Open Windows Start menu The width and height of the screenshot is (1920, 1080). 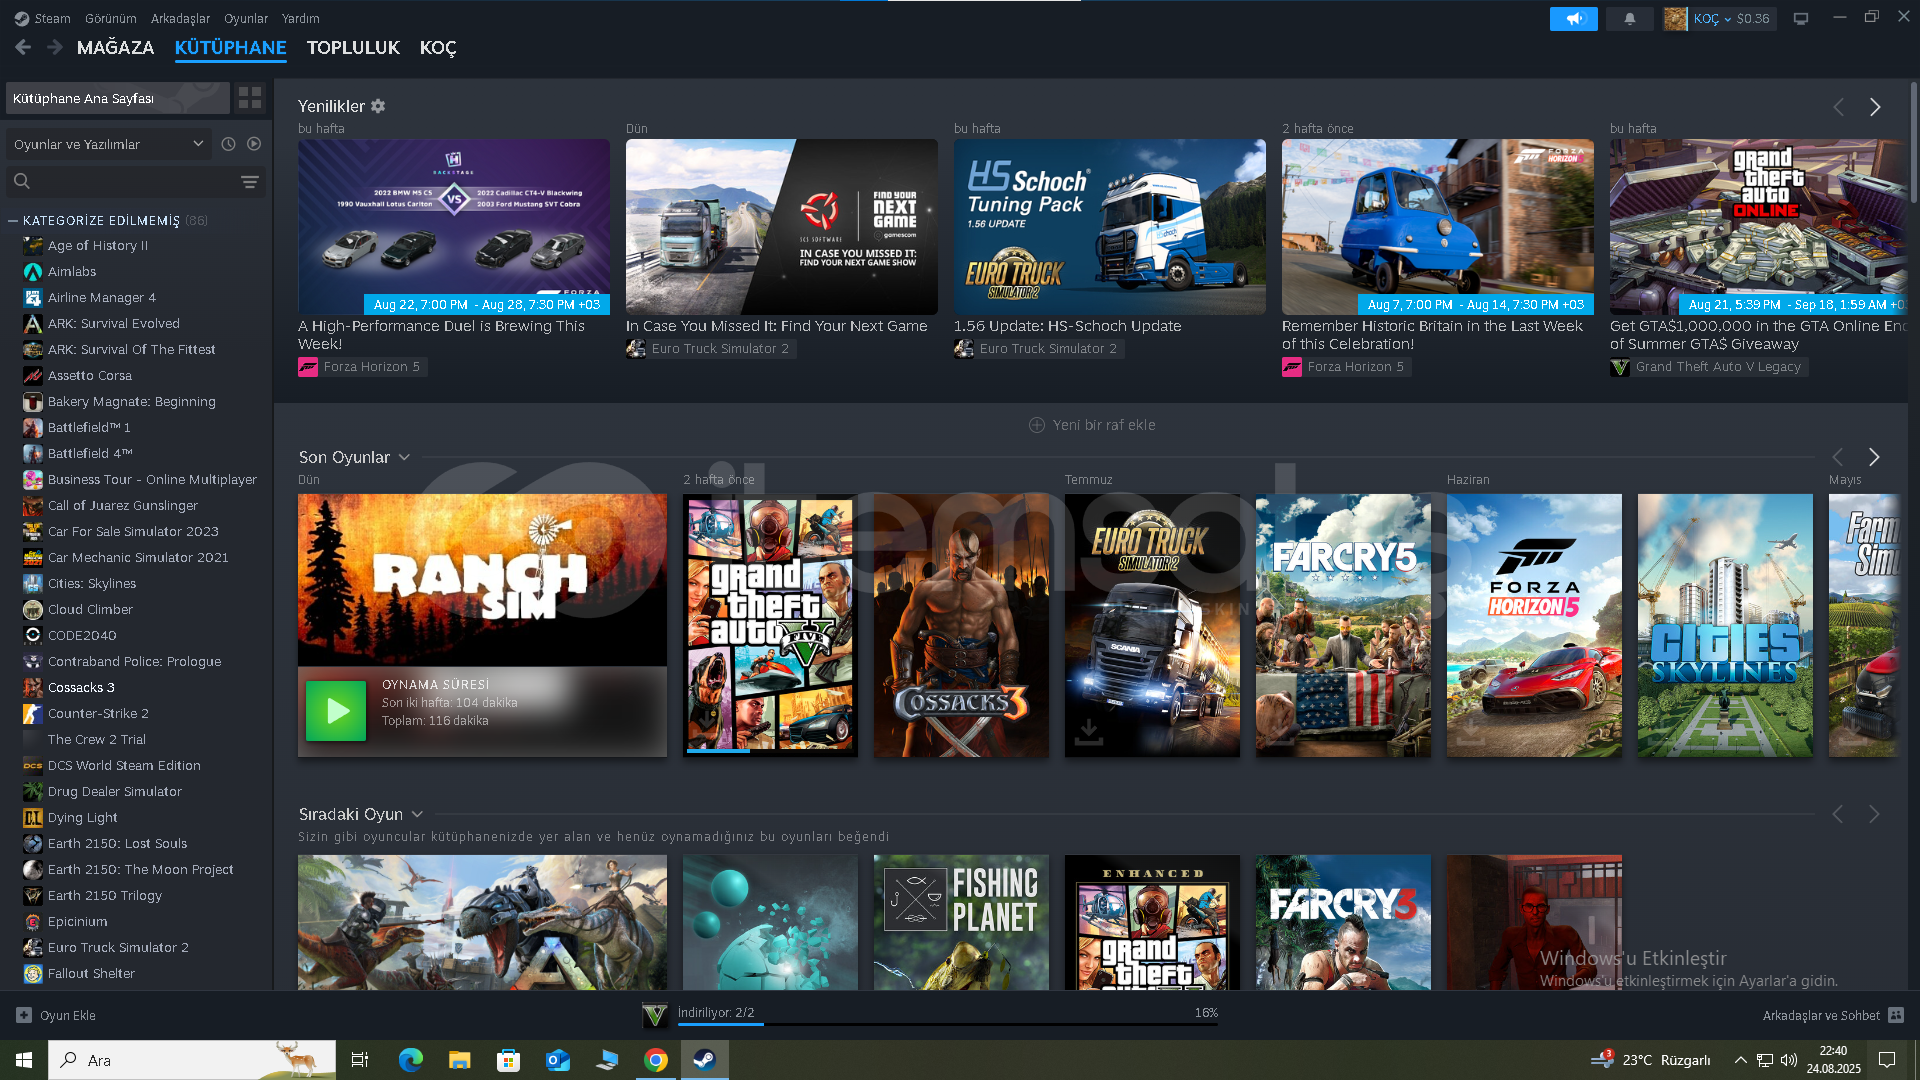pyautogui.click(x=24, y=1060)
